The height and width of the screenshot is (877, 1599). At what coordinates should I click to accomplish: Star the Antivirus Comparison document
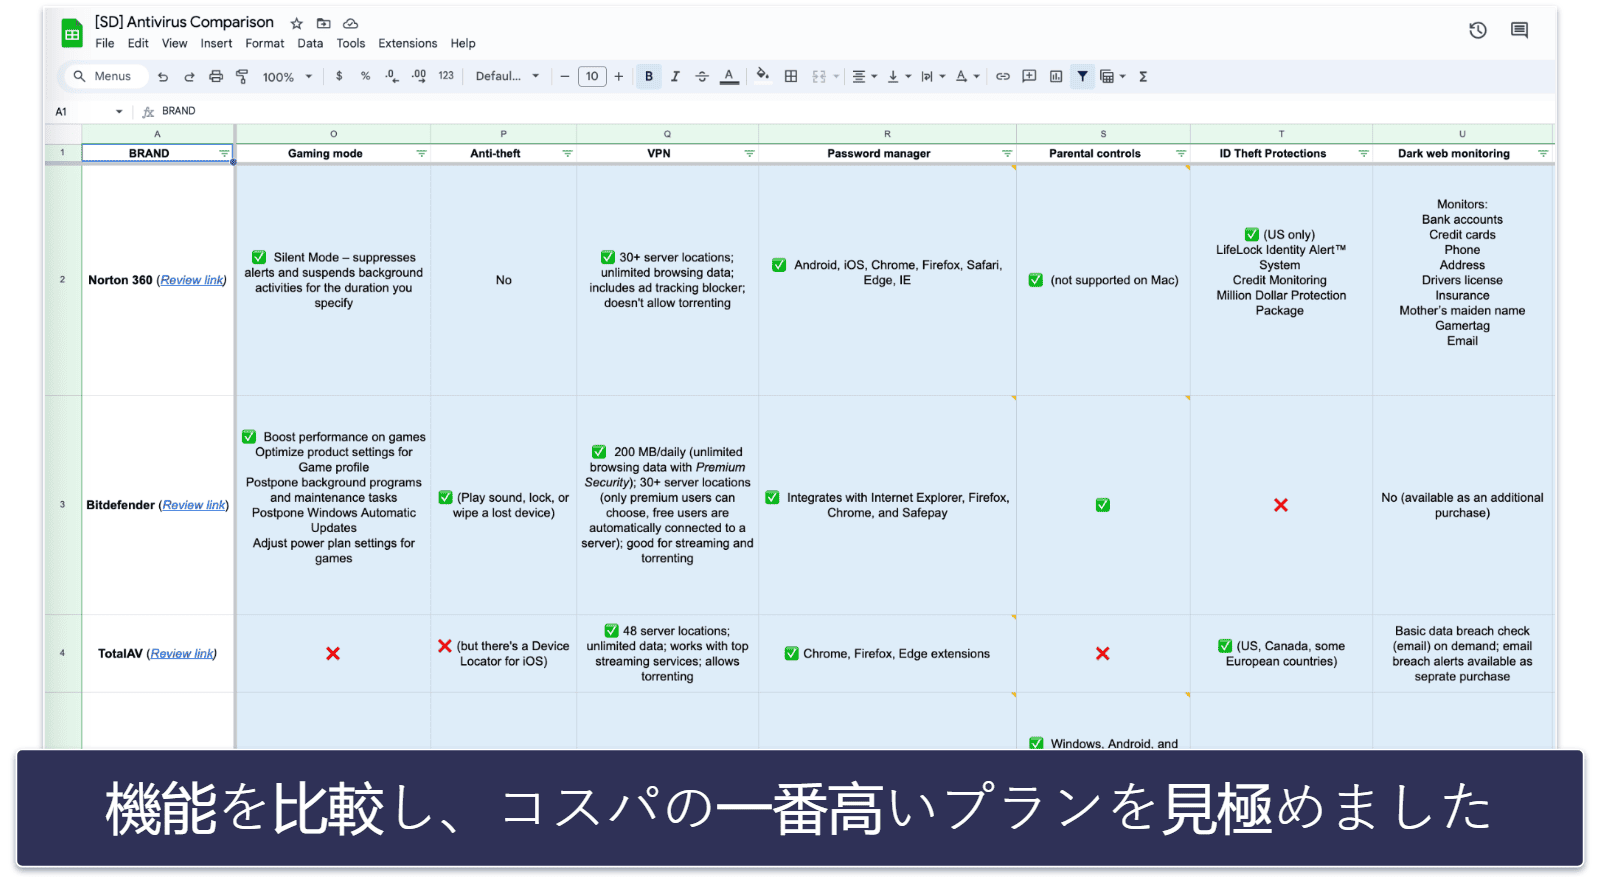[x=296, y=23]
